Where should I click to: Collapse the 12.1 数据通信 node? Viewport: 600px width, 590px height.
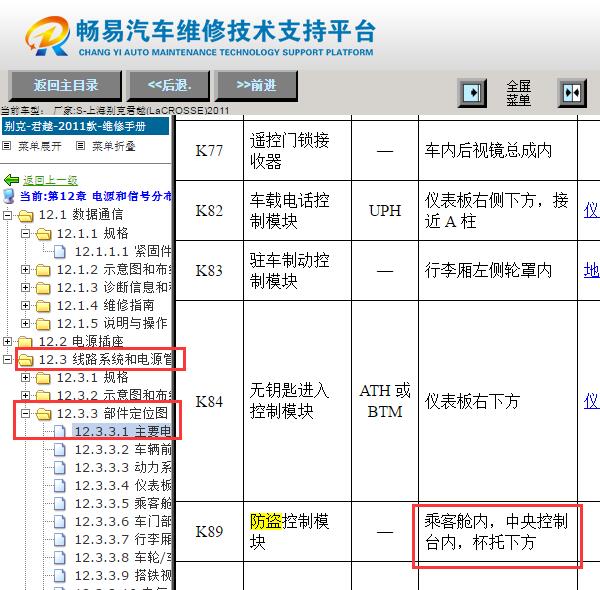(x=7, y=215)
